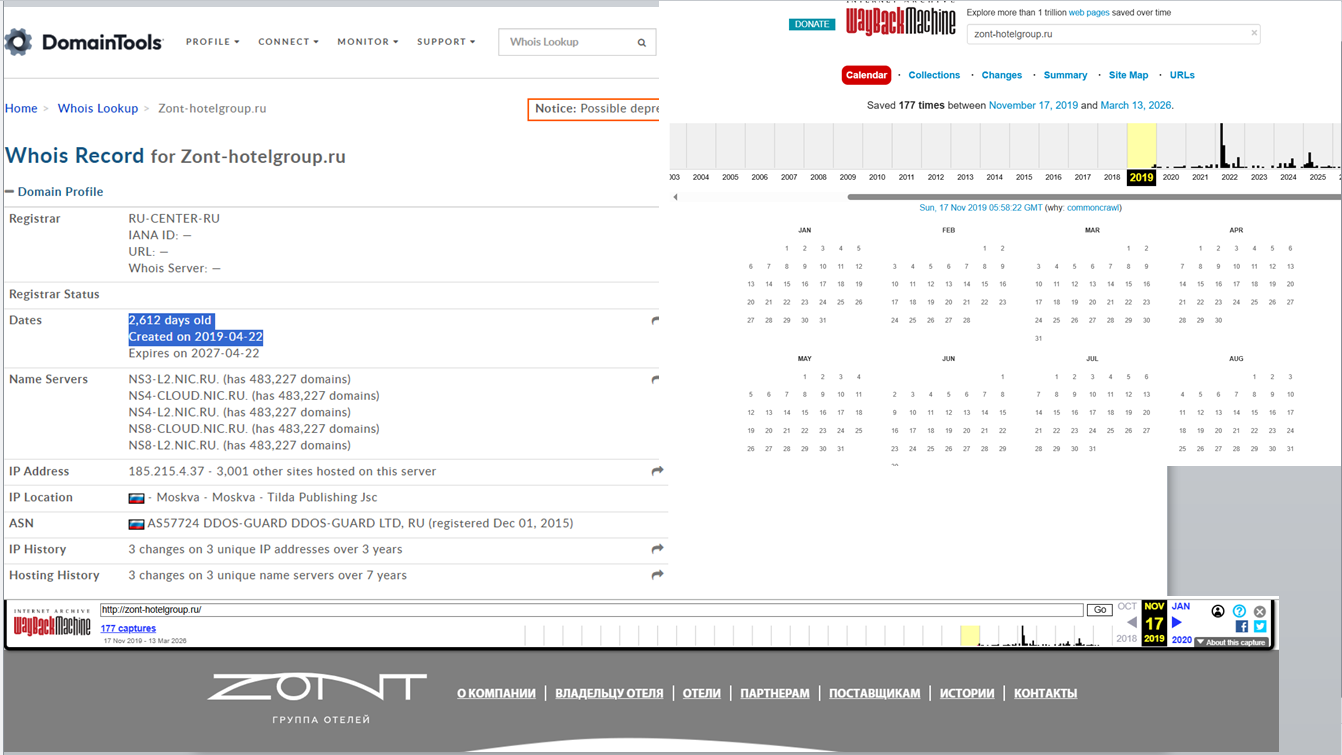
Task: Click the URL field in the Wayback toolbar
Action: 591,610
